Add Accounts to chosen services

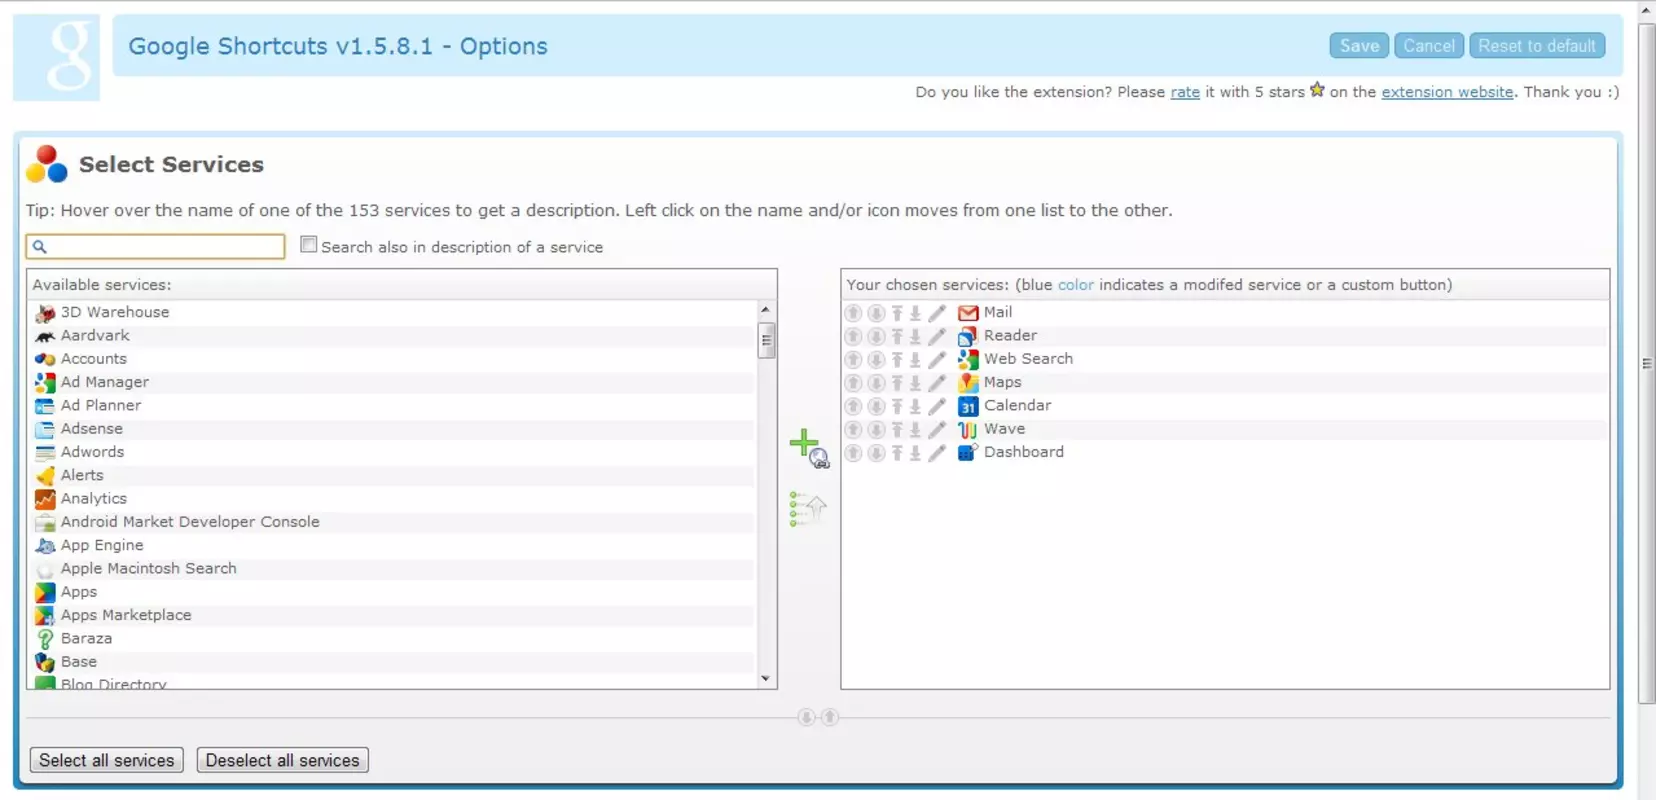point(94,359)
